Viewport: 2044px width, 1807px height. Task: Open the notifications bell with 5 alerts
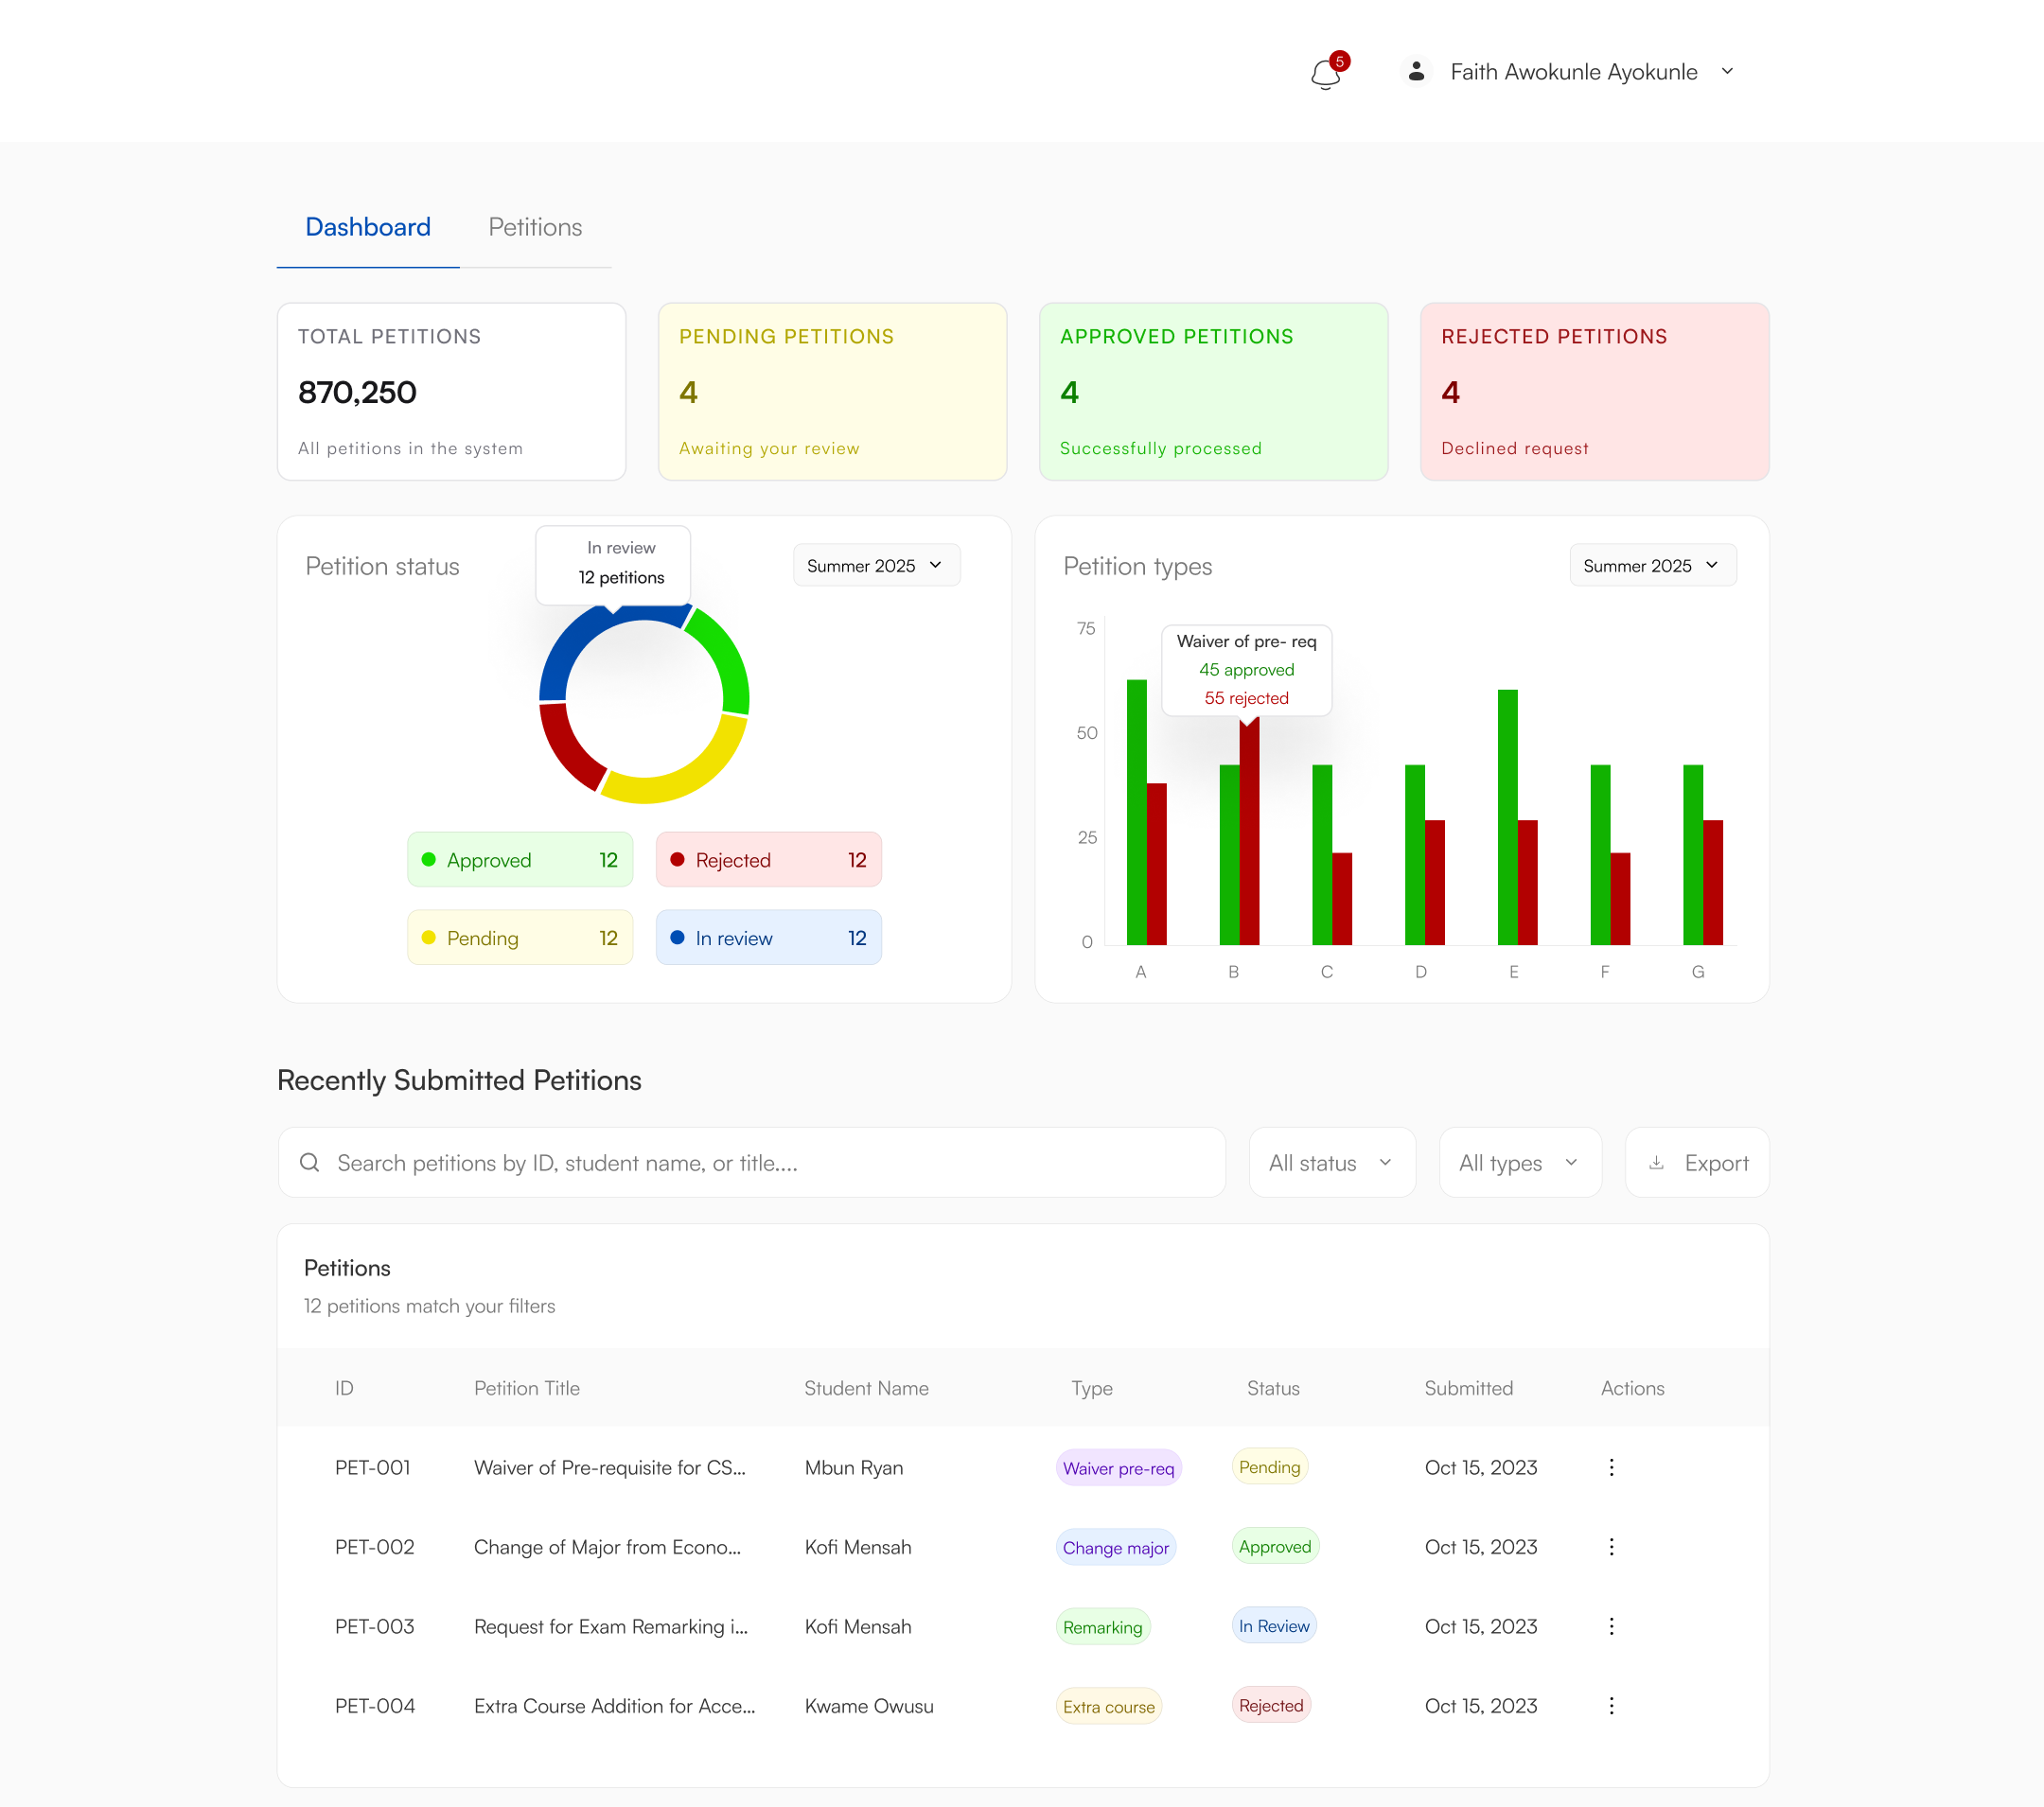tap(1324, 71)
